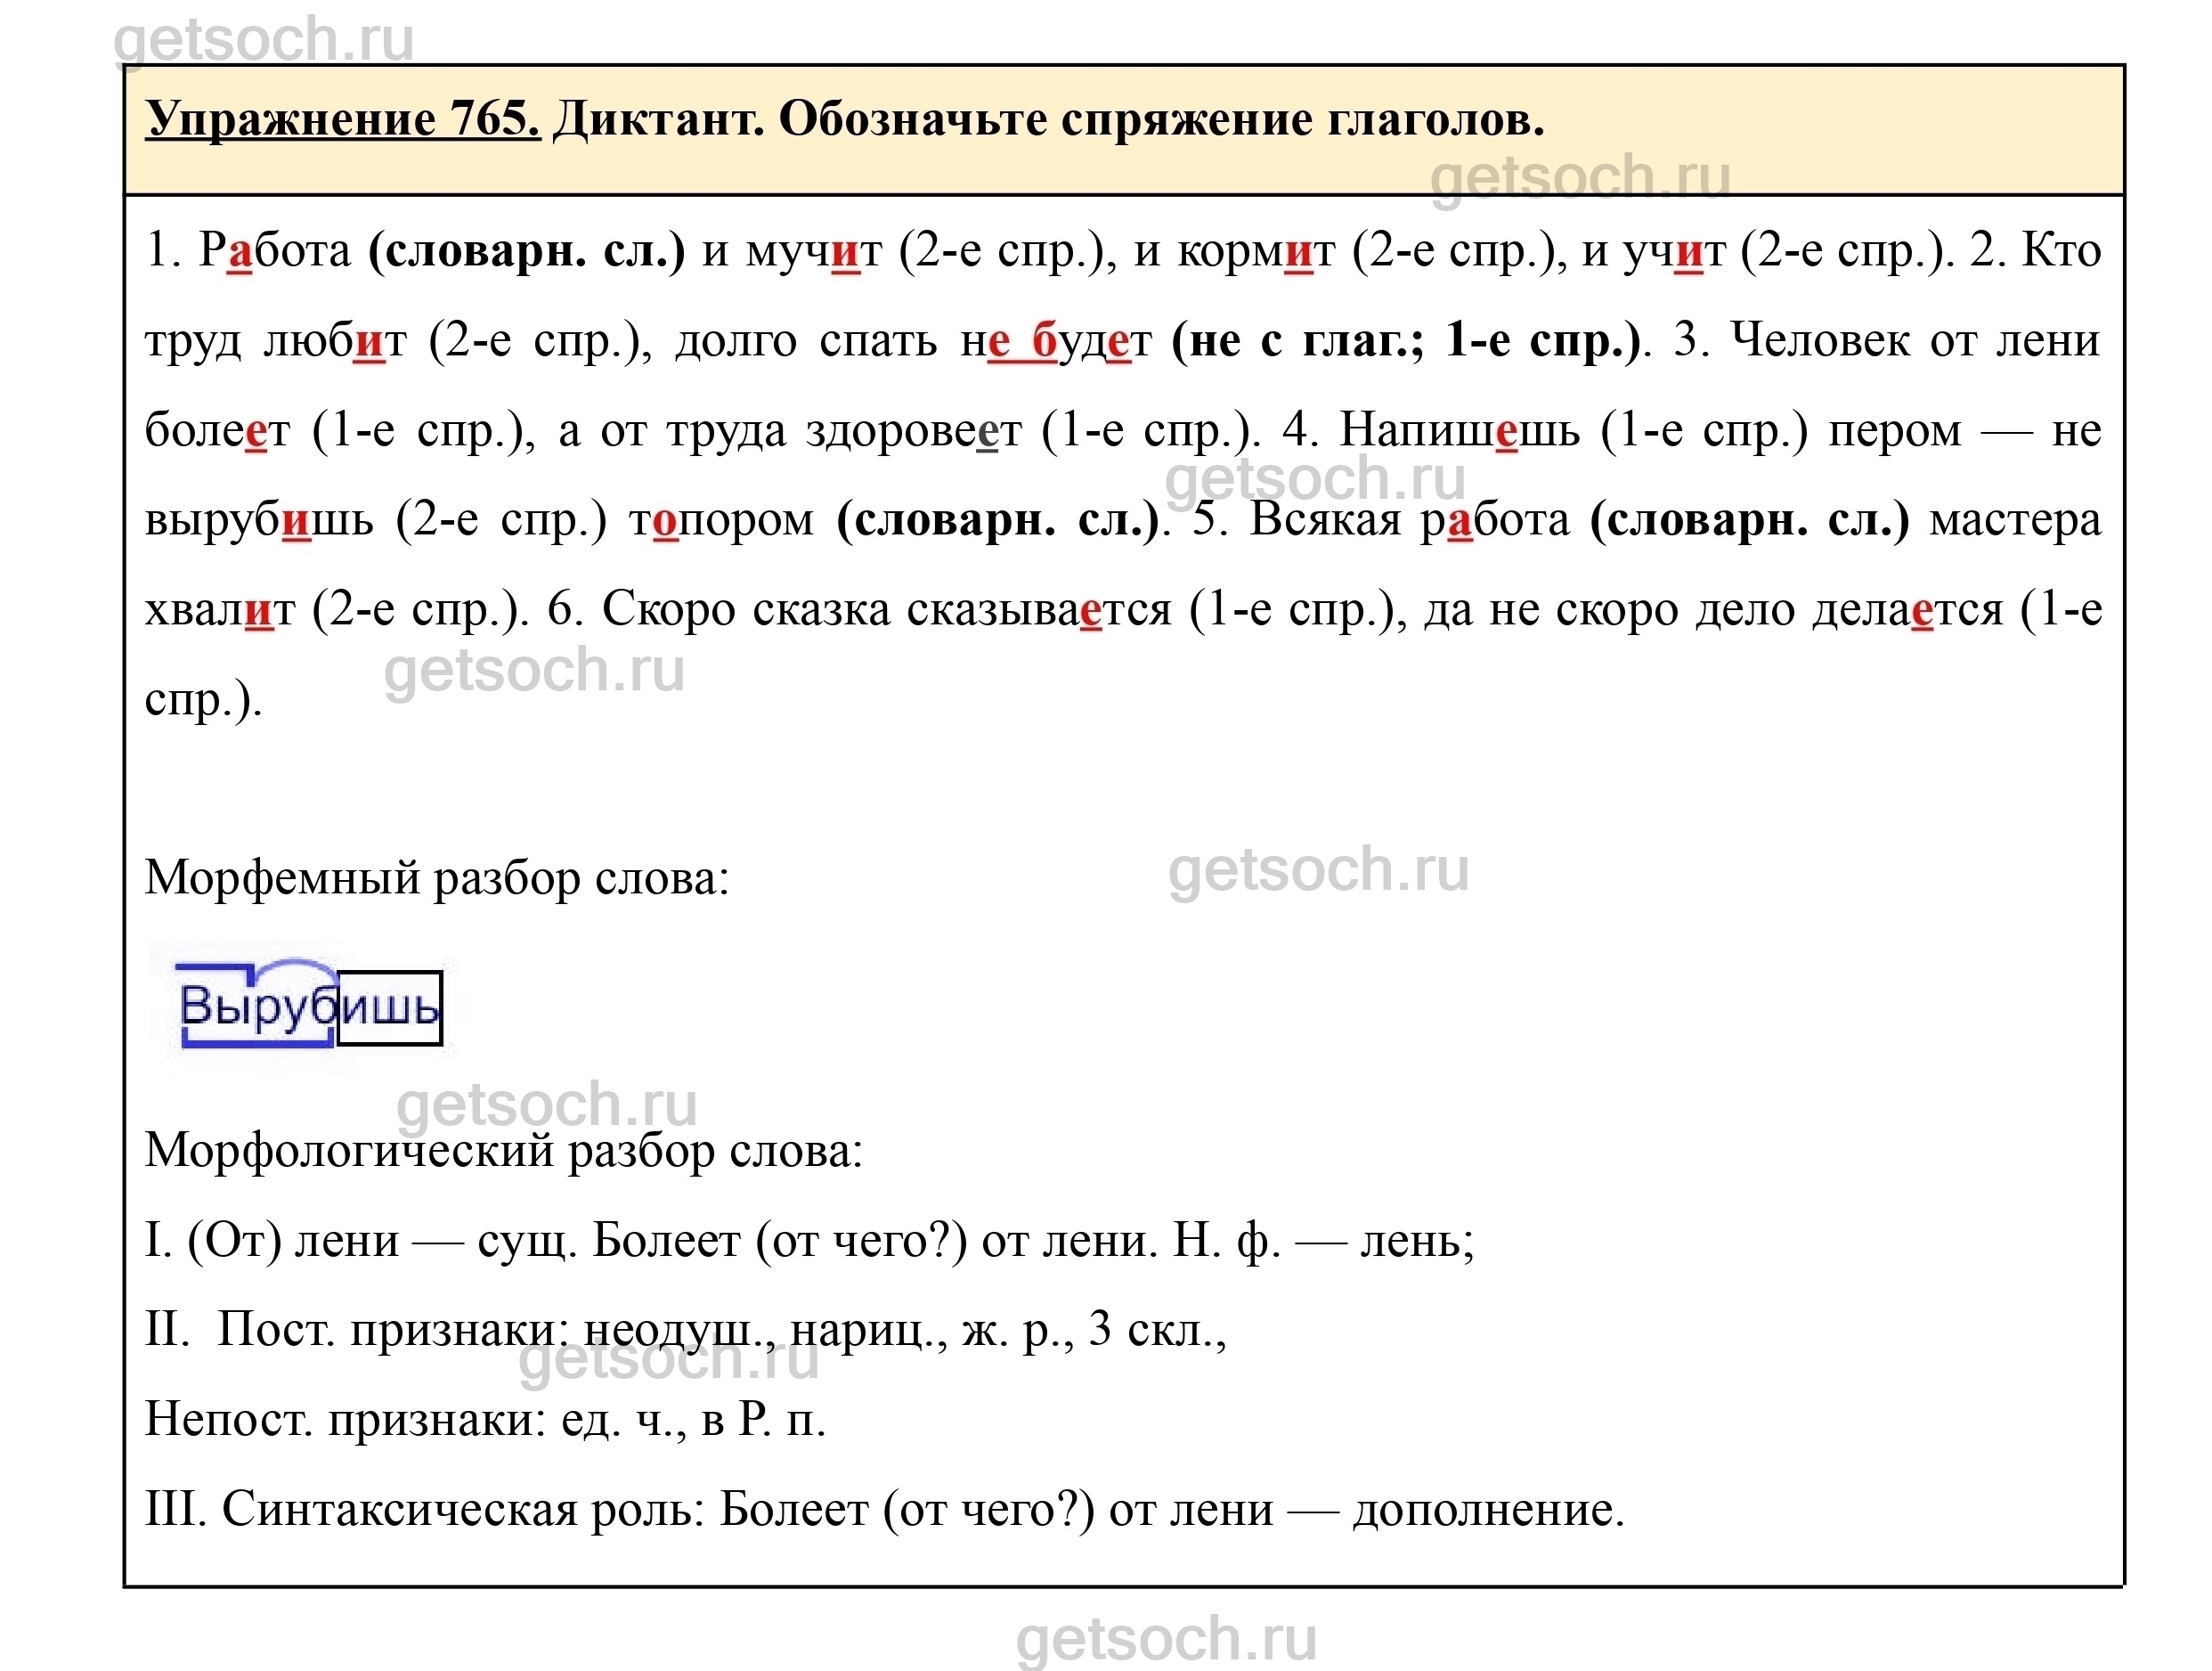Click the line starting 'I. (От) лени — сущ.'

click(809, 1241)
